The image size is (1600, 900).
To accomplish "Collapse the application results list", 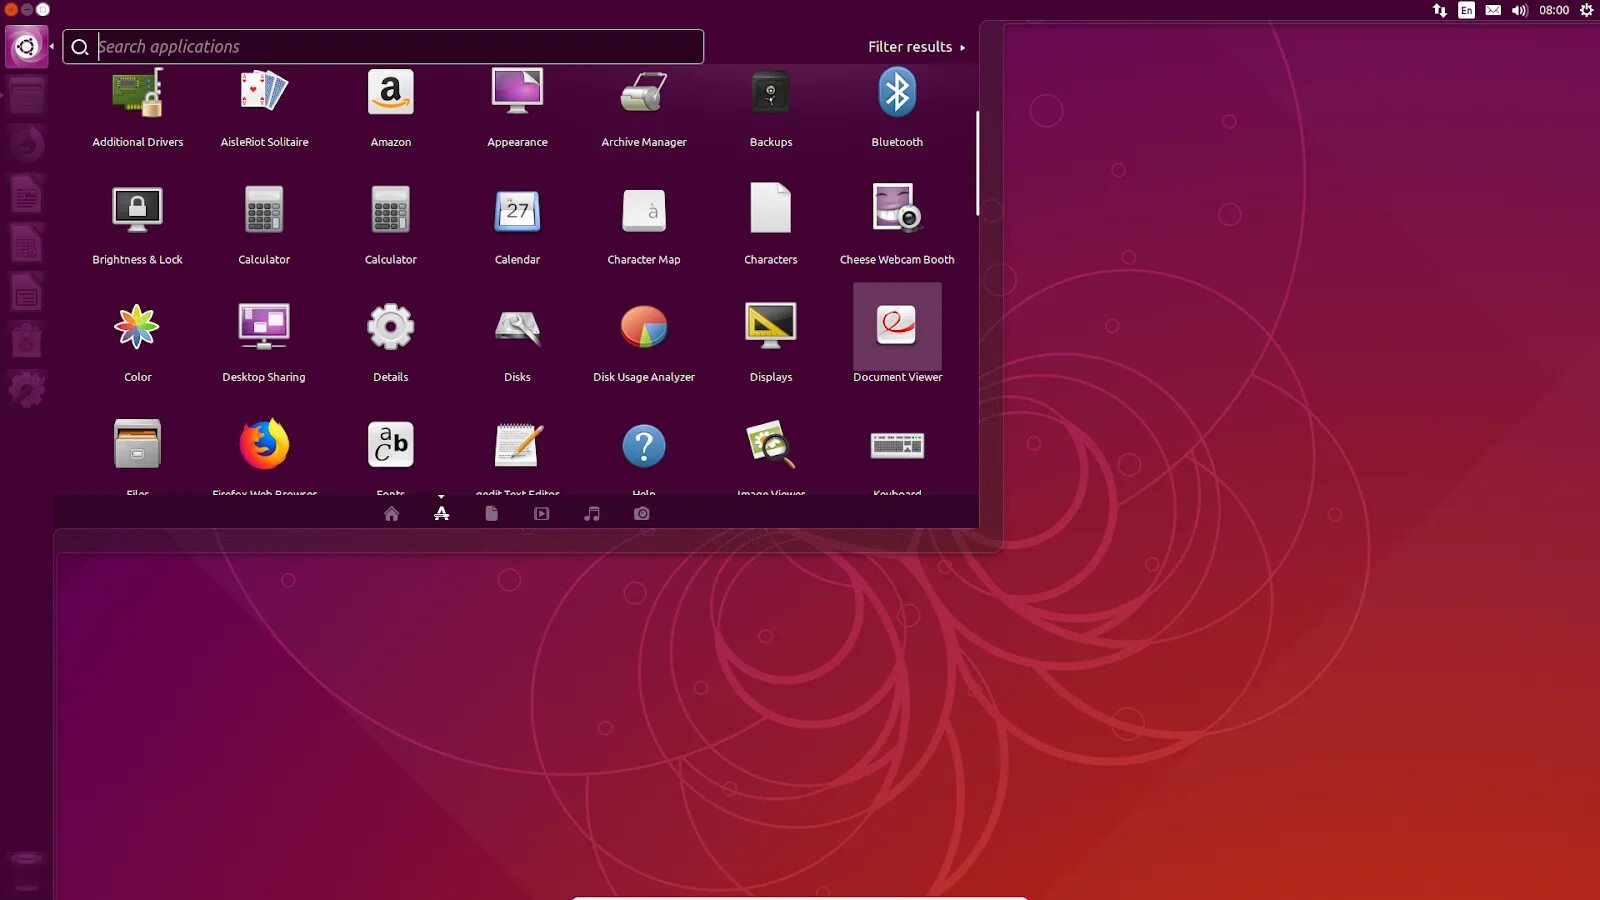I will (x=440, y=496).
